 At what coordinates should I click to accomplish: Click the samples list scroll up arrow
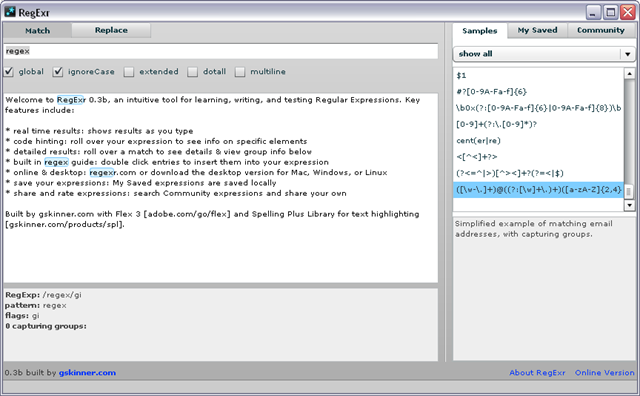tap(629, 74)
